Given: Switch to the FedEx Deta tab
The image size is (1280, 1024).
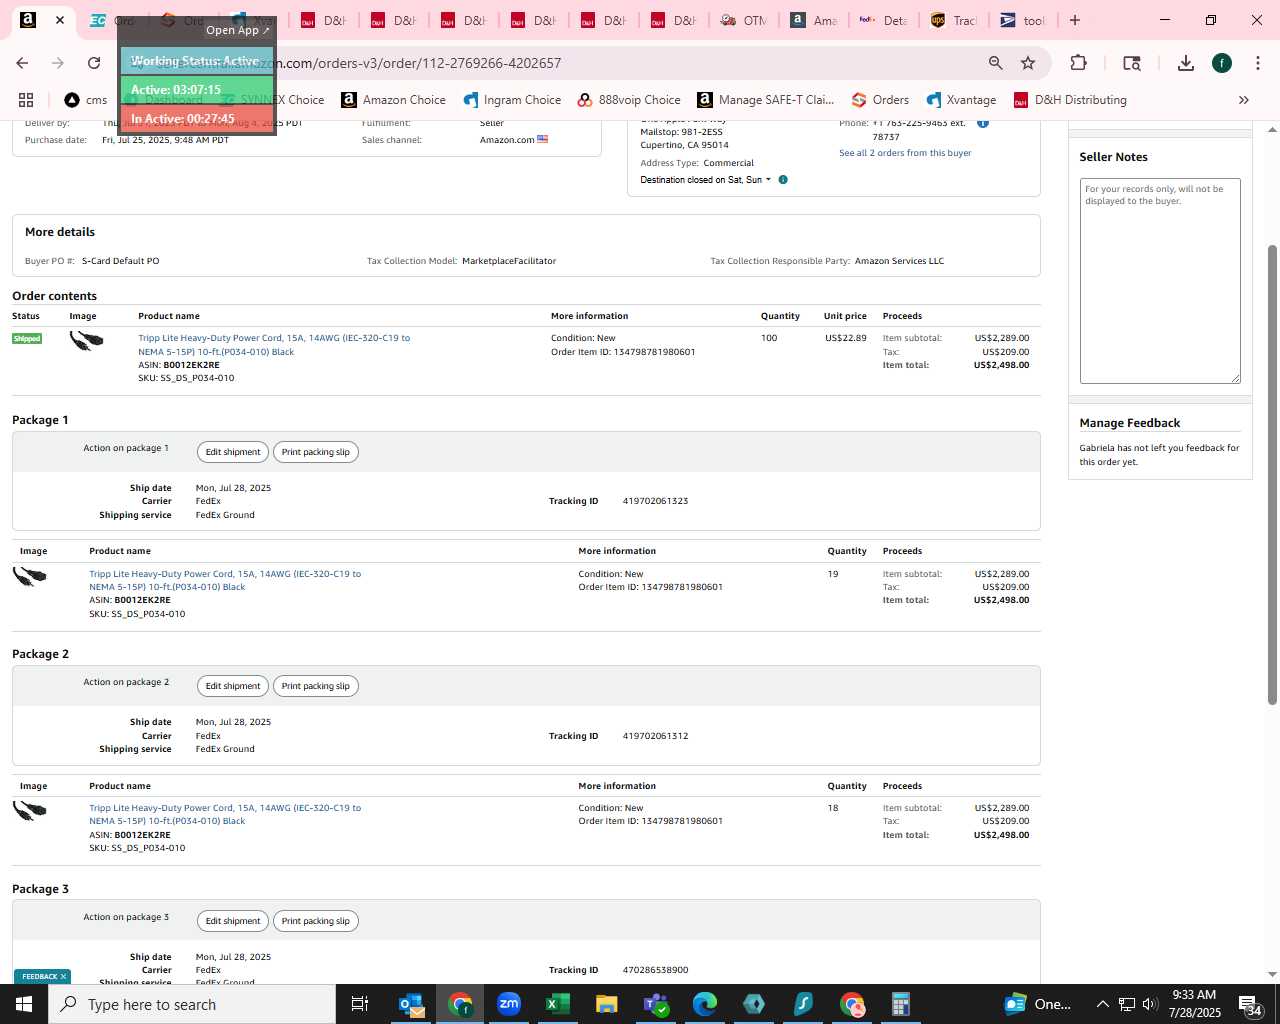Looking at the screenshot, I should [x=883, y=20].
